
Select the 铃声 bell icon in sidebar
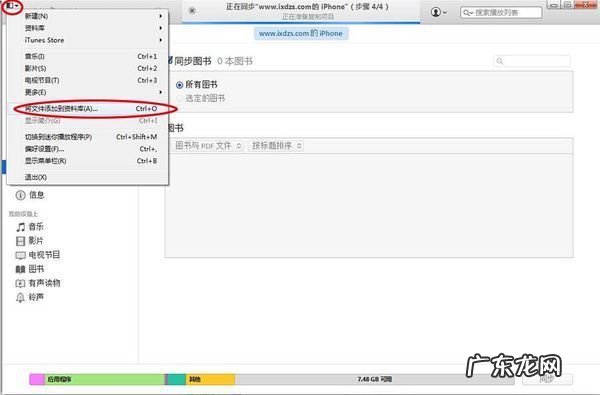(x=20, y=298)
